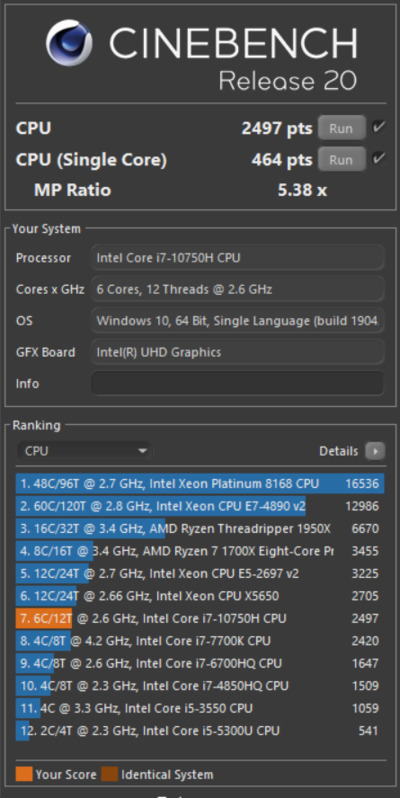
Task: Select the Ryzen 7 1700X ranking entry
Action: [200, 551]
